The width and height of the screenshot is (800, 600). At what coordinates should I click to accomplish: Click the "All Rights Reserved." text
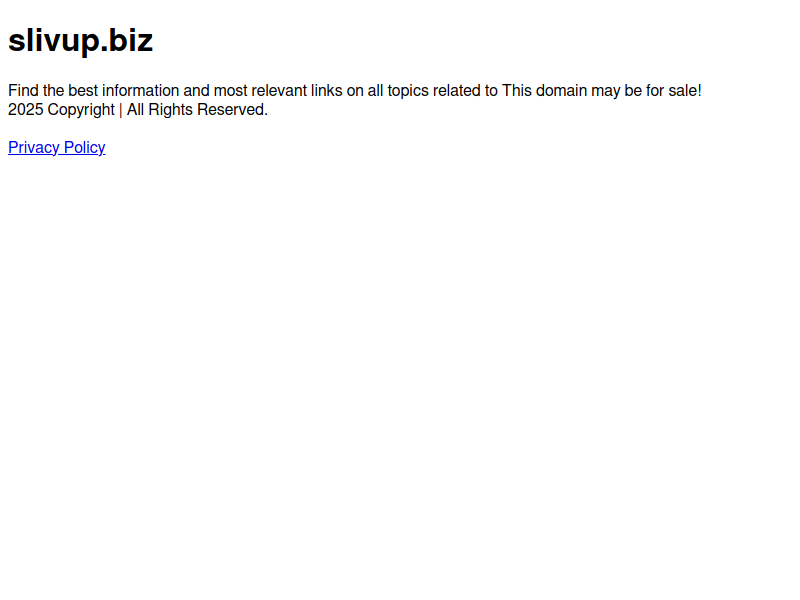click(x=197, y=110)
